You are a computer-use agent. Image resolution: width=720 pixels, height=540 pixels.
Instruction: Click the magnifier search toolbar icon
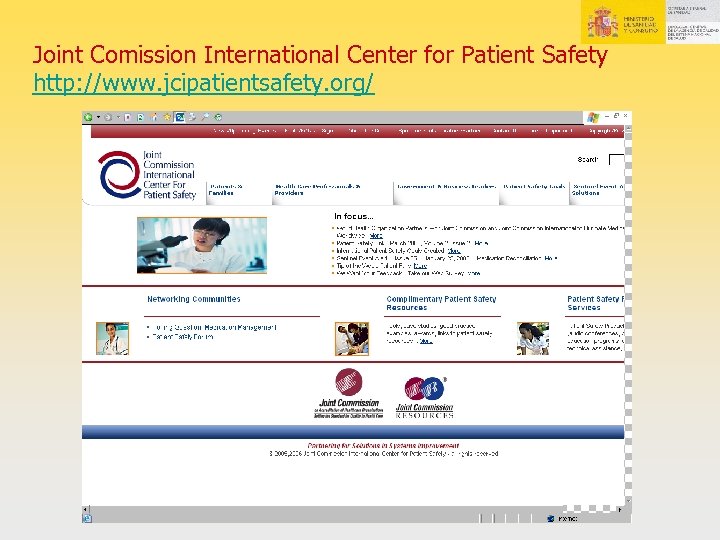[x=205, y=117]
